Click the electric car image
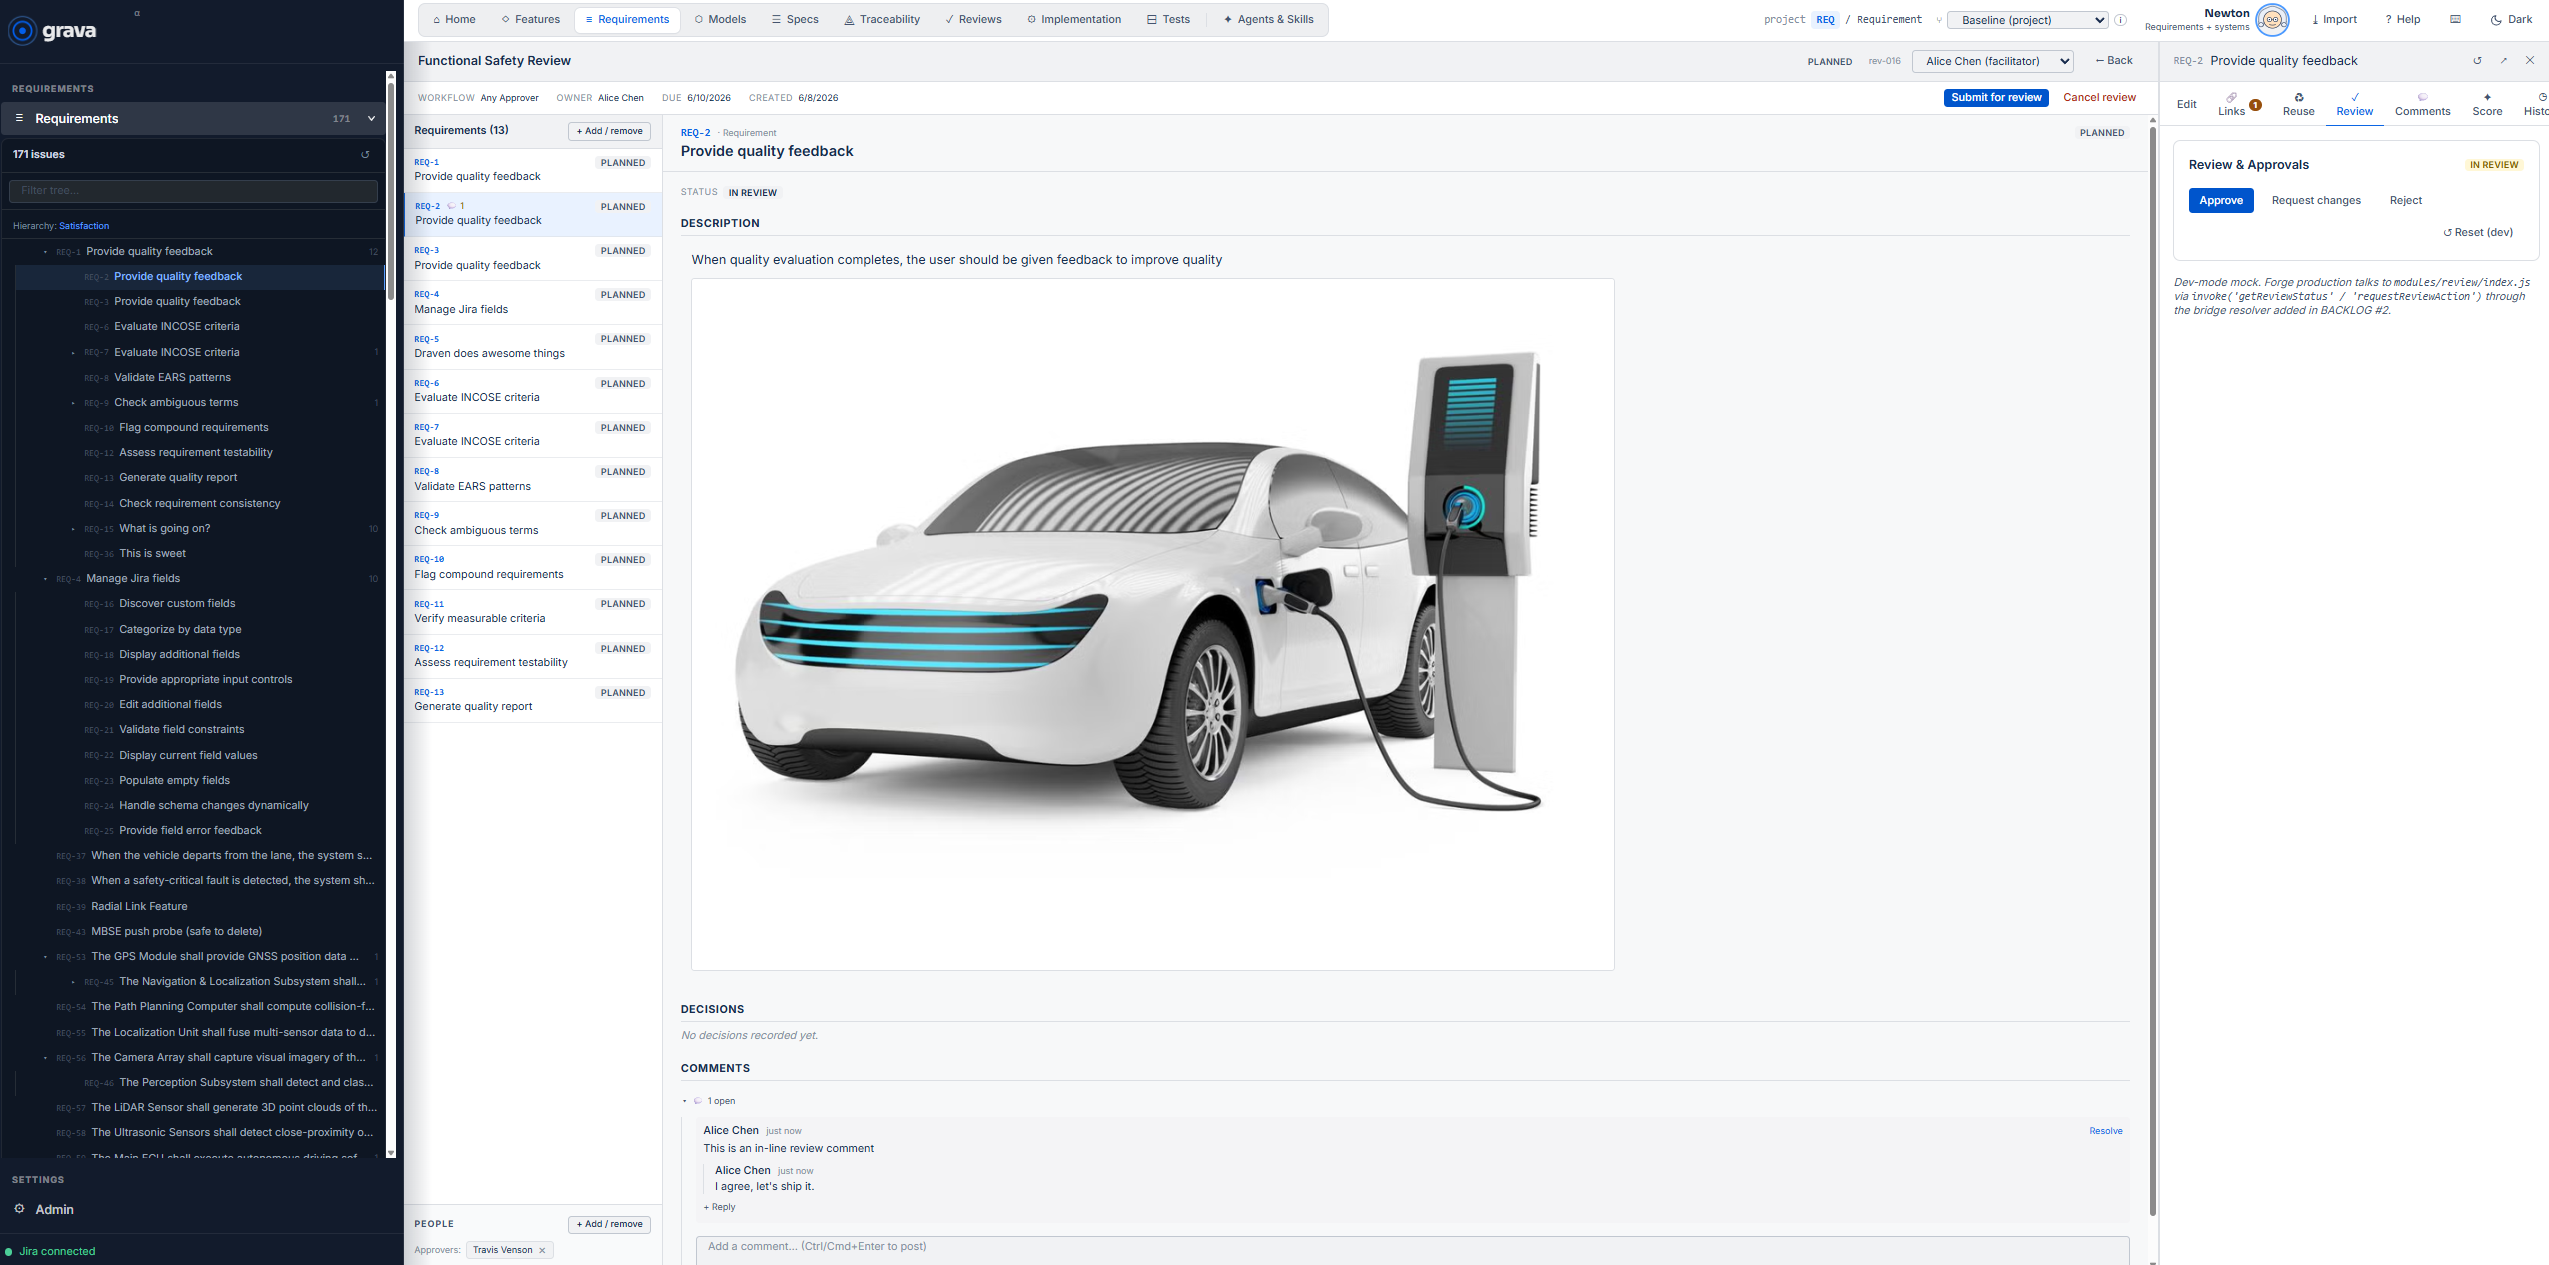The height and width of the screenshot is (1265, 2549). coord(1152,624)
